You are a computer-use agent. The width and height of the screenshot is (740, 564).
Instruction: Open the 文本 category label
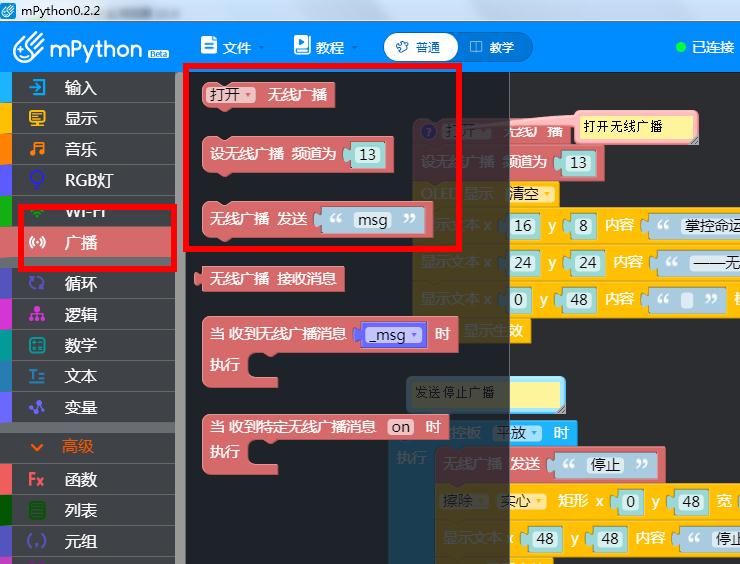pyautogui.click(x=81, y=376)
